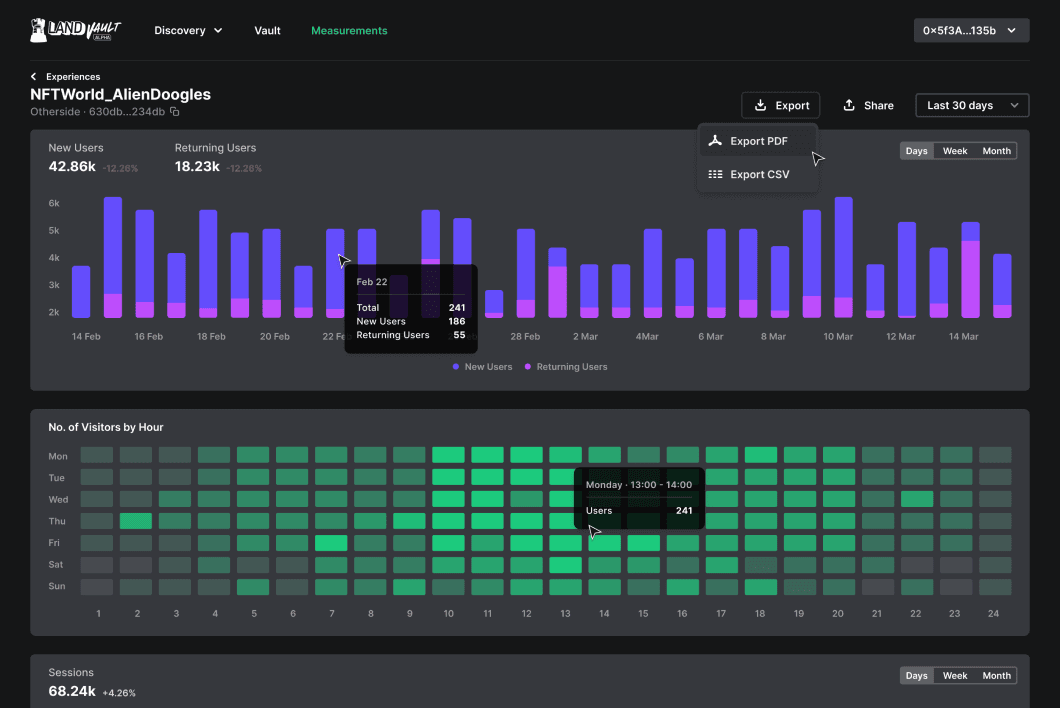Click the Friday hour 7 heatmap cell
This screenshot has width=1060, height=708.
click(x=331, y=542)
